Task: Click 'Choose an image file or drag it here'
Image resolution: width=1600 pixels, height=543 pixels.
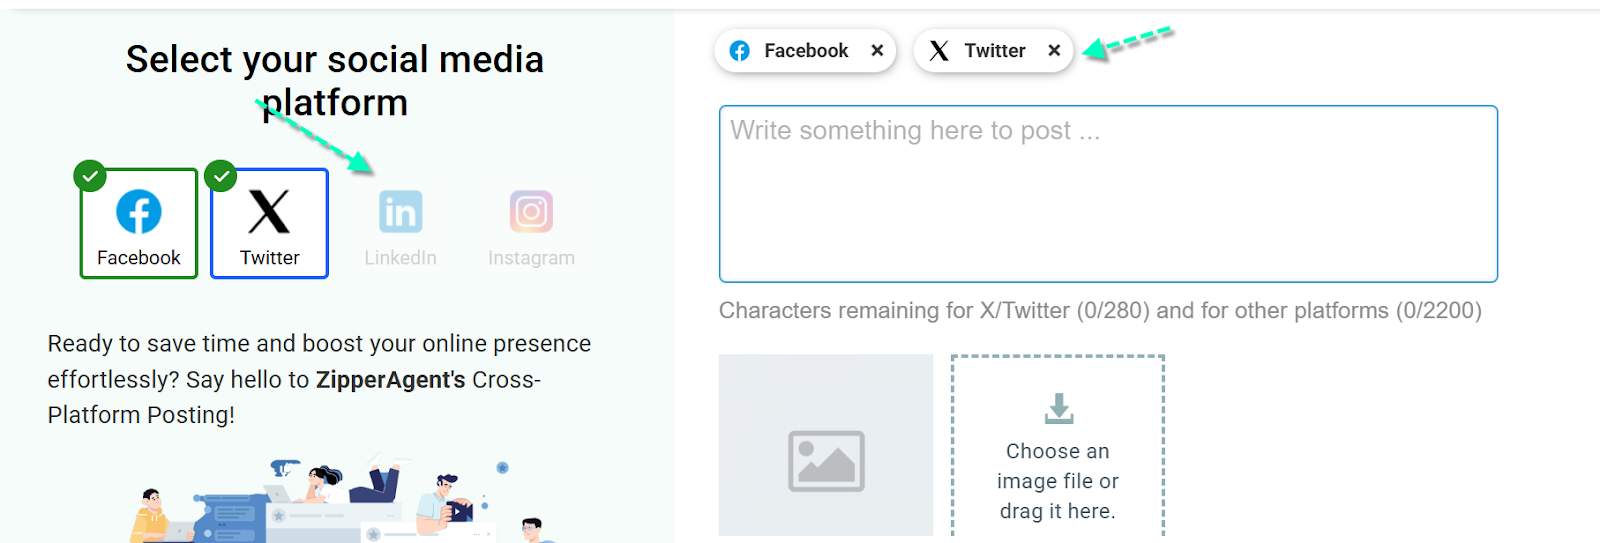Action: [x=1057, y=481]
